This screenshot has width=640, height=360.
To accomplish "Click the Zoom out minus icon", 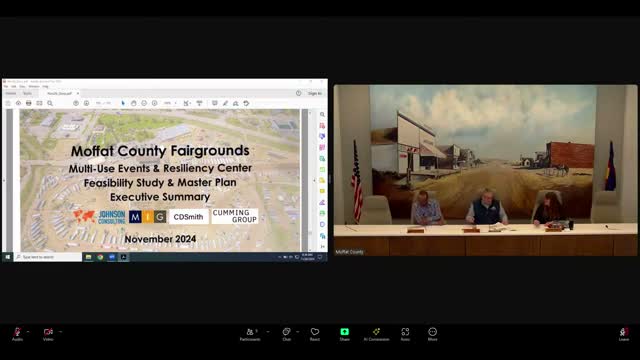I will pyautogui.click(x=144, y=103).
